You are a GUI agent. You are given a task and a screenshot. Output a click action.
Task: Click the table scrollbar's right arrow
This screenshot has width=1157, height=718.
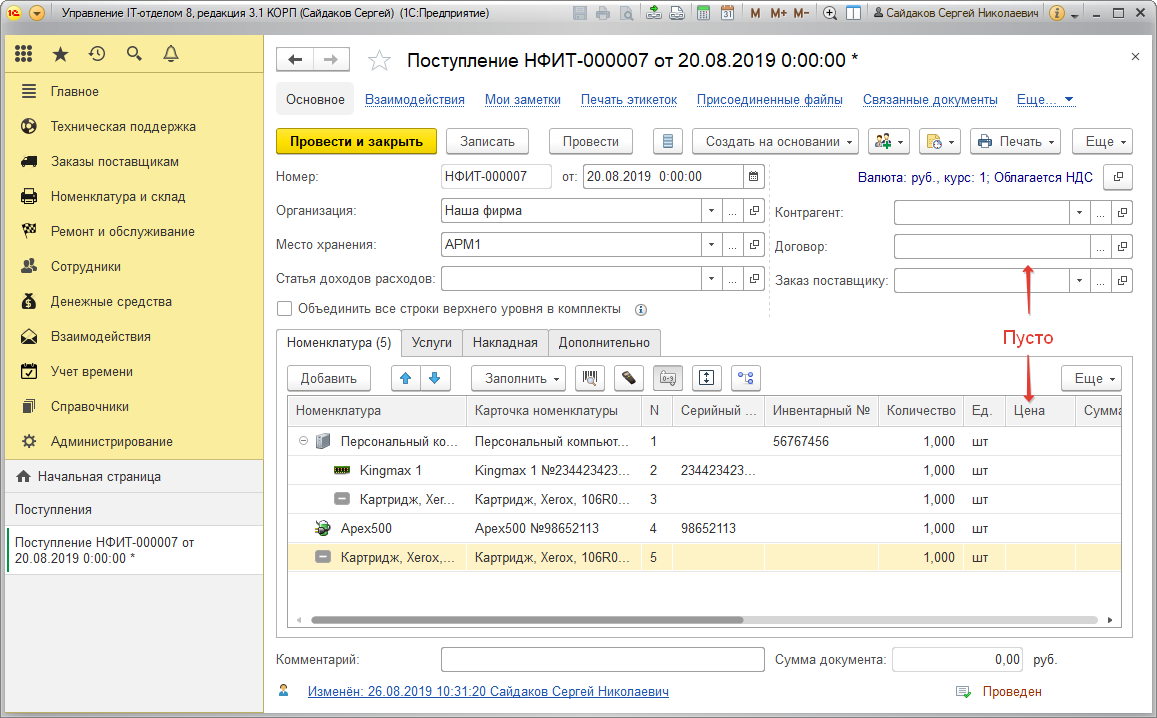click(x=1110, y=620)
